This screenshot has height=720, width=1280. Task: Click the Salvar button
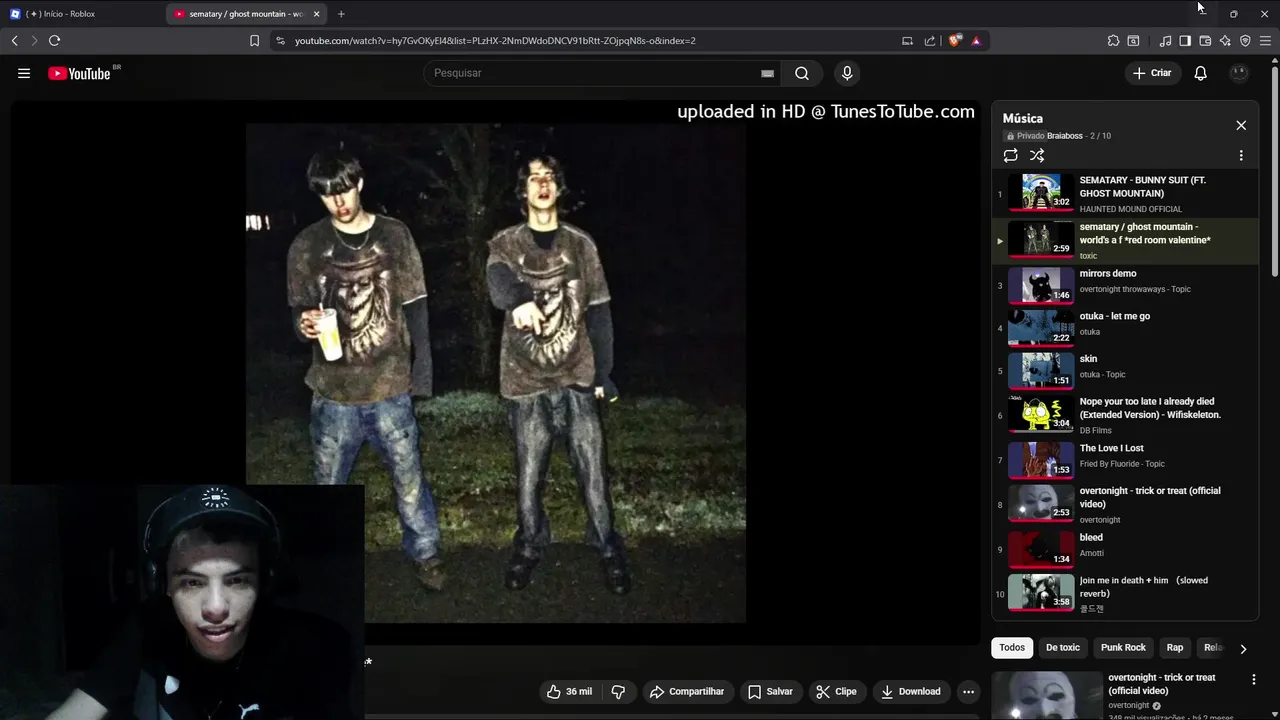coord(770,691)
